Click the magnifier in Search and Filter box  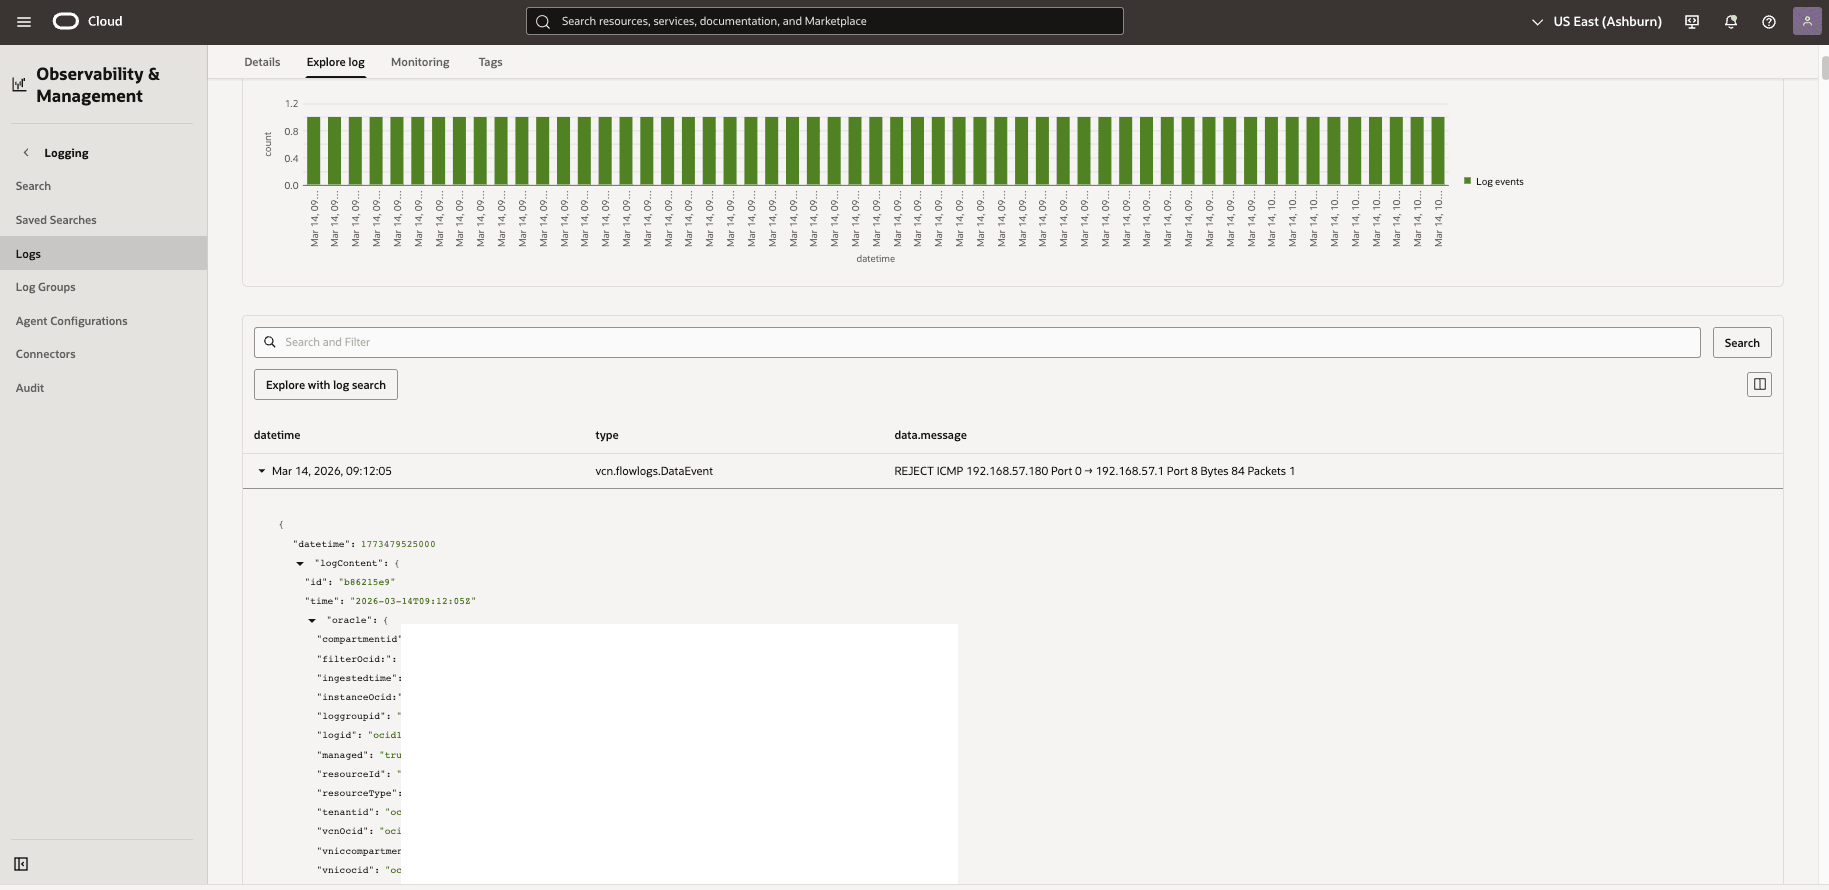(270, 342)
